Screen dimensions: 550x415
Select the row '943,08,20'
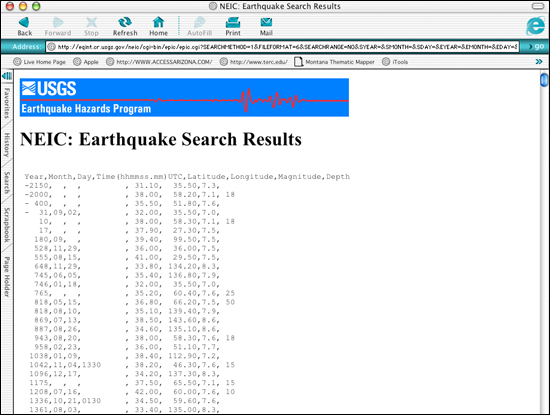click(134, 338)
